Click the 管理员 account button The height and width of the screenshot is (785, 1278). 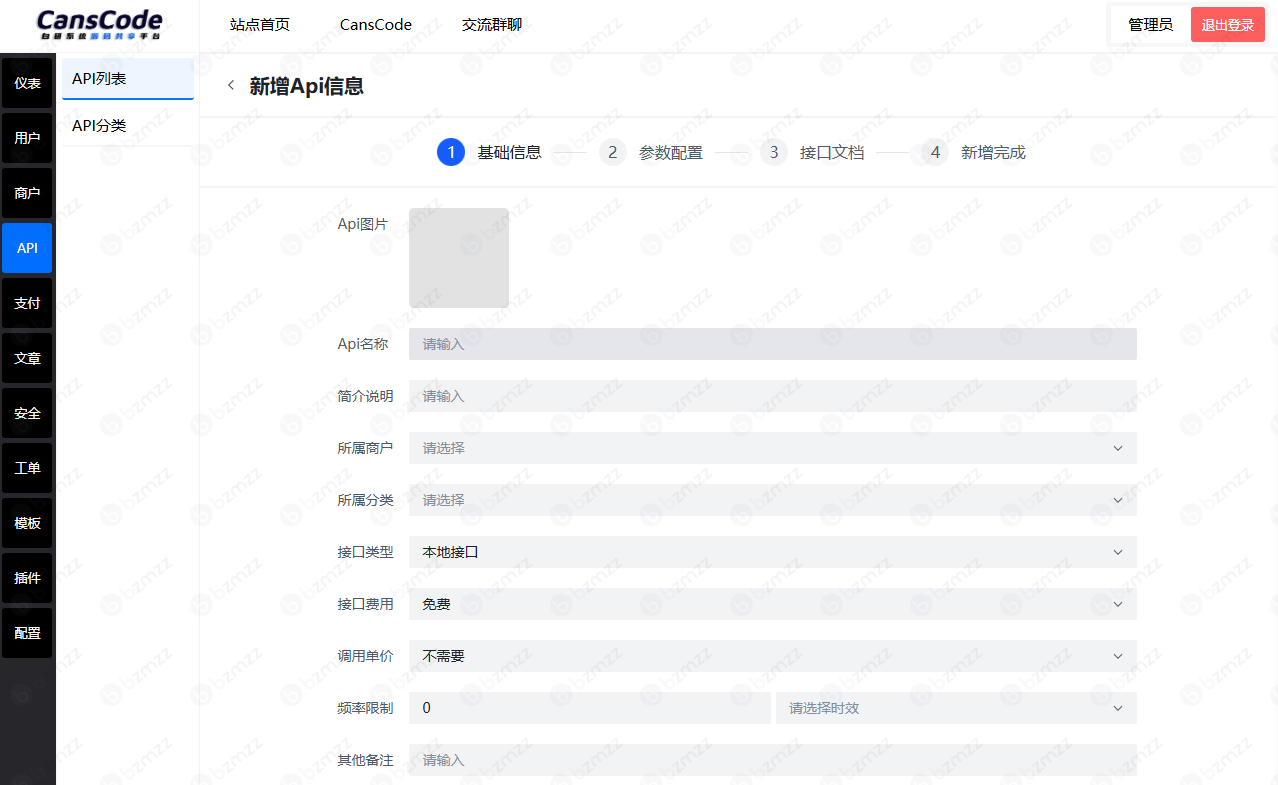click(x=1150, y=25)
